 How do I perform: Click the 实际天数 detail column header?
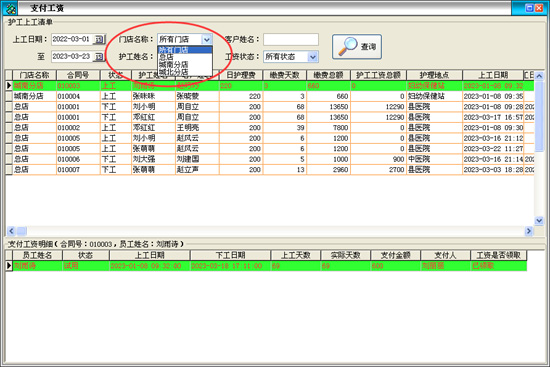tap(346, 255)
